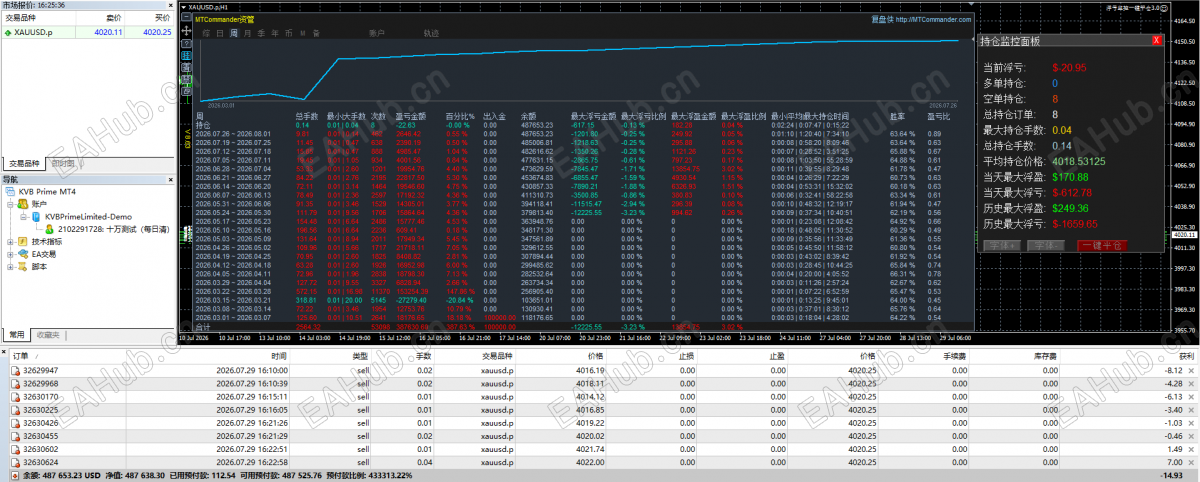
Task: Switch to the 交易品种 tab
Action: 24,163
